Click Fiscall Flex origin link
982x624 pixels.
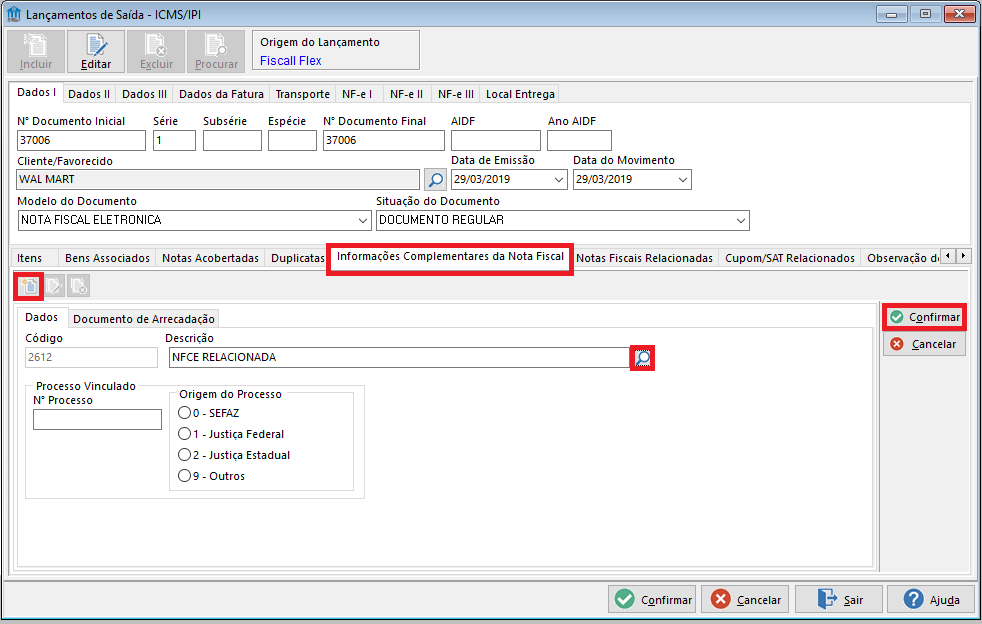click(x=291, y=61)
